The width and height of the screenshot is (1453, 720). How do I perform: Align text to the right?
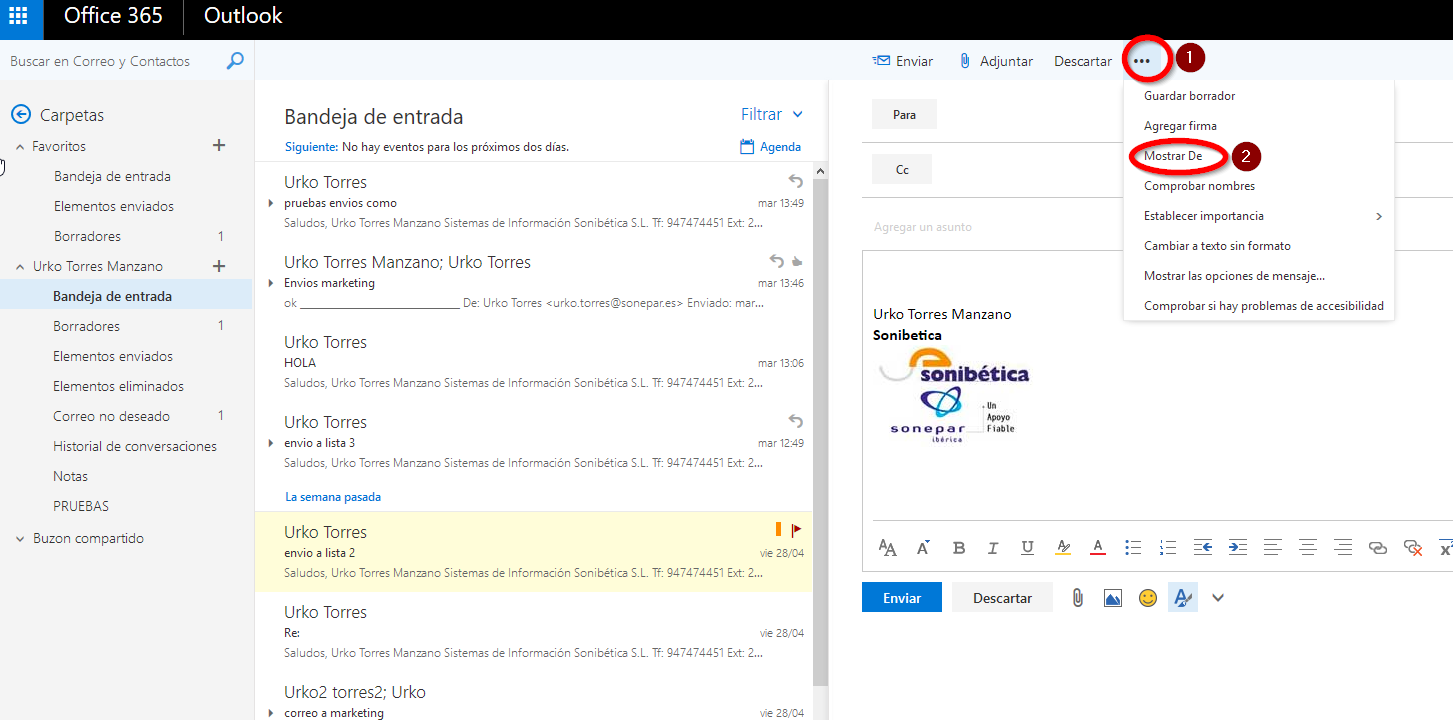tap(1343, 547)
